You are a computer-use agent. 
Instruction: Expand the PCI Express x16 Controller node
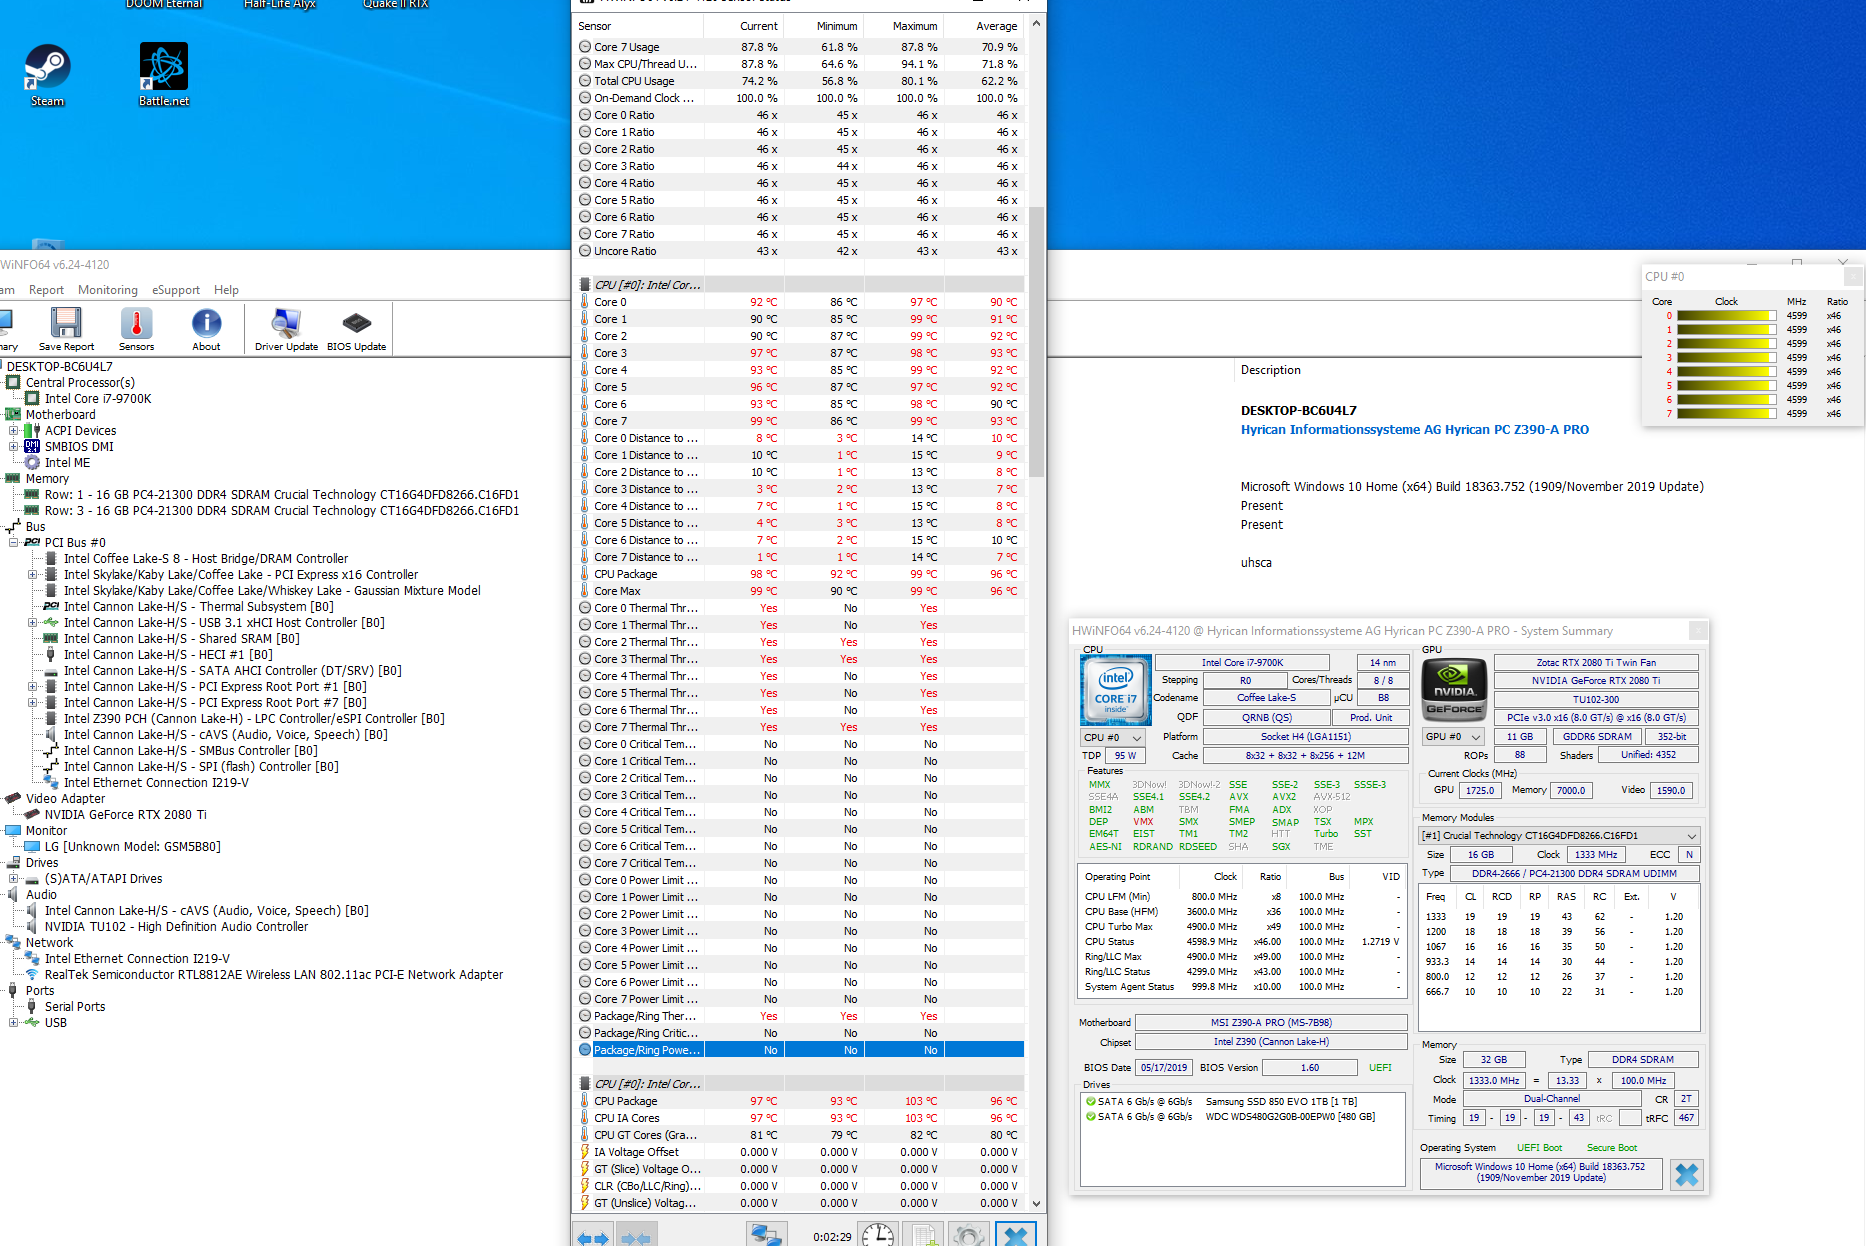pyautogui.click(x=33, y=575)
